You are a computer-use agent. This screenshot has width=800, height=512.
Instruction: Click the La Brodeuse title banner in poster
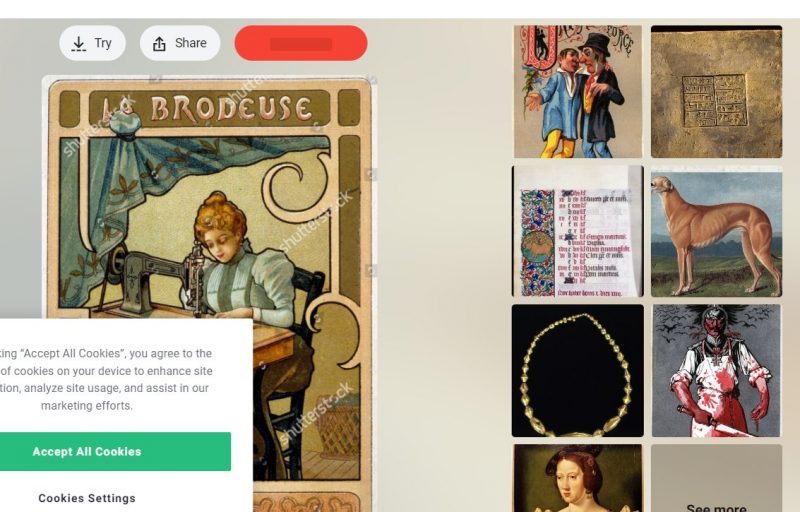pyautogui.click(x=209, y=108)
